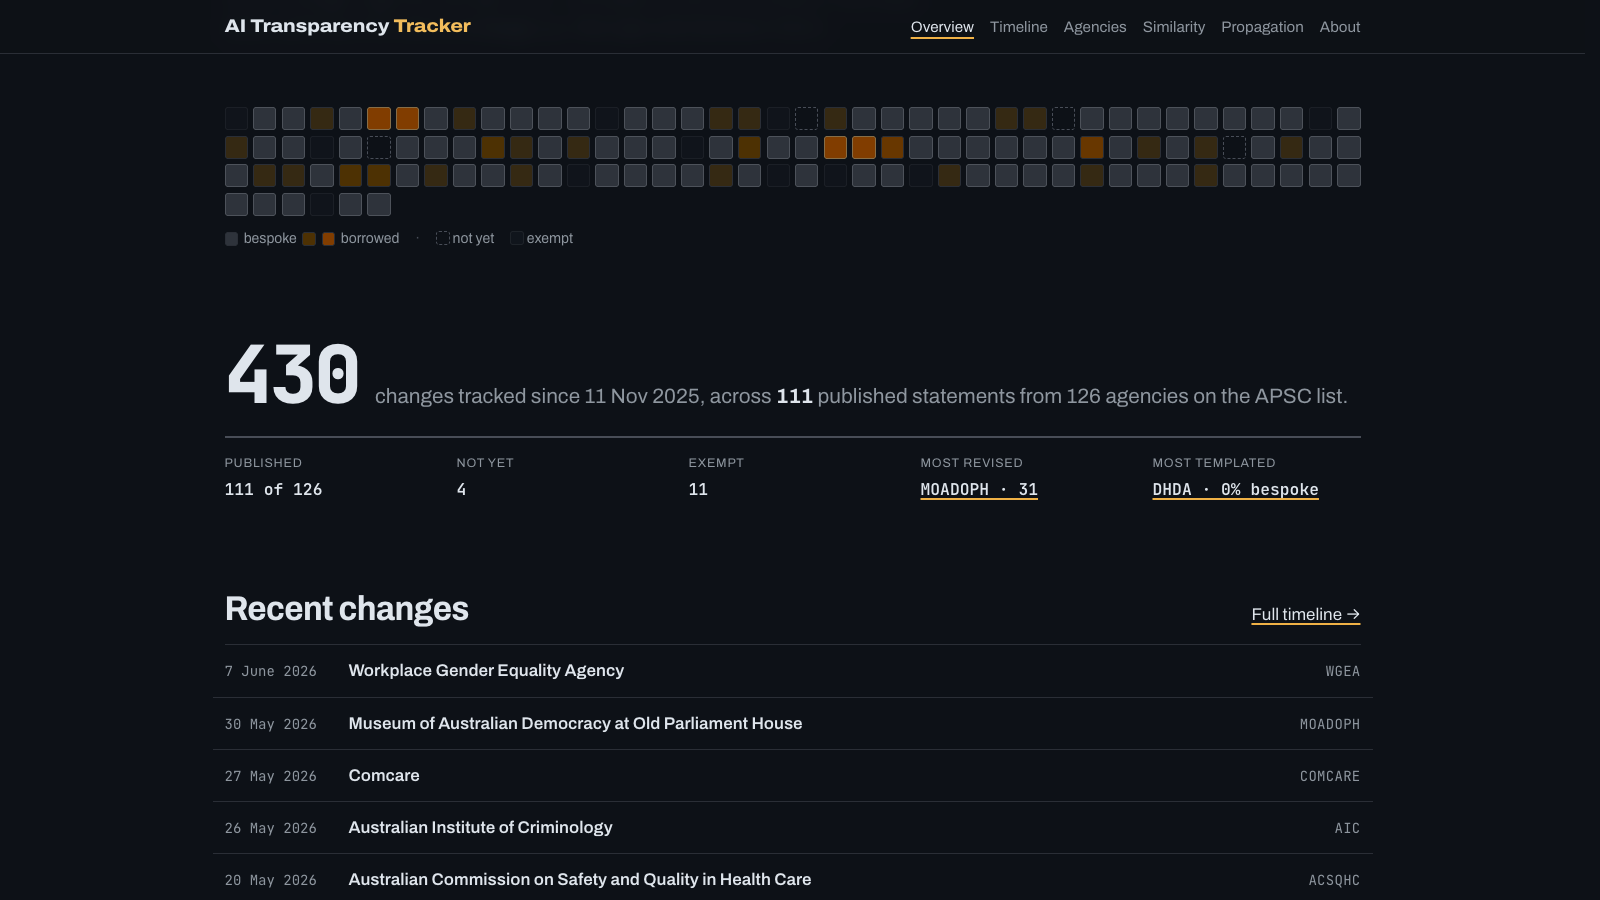This screenshot has height=900, width=1600.
Task: Open the DHDA · 0% bespoke link
Action: tap(1235, 489)
